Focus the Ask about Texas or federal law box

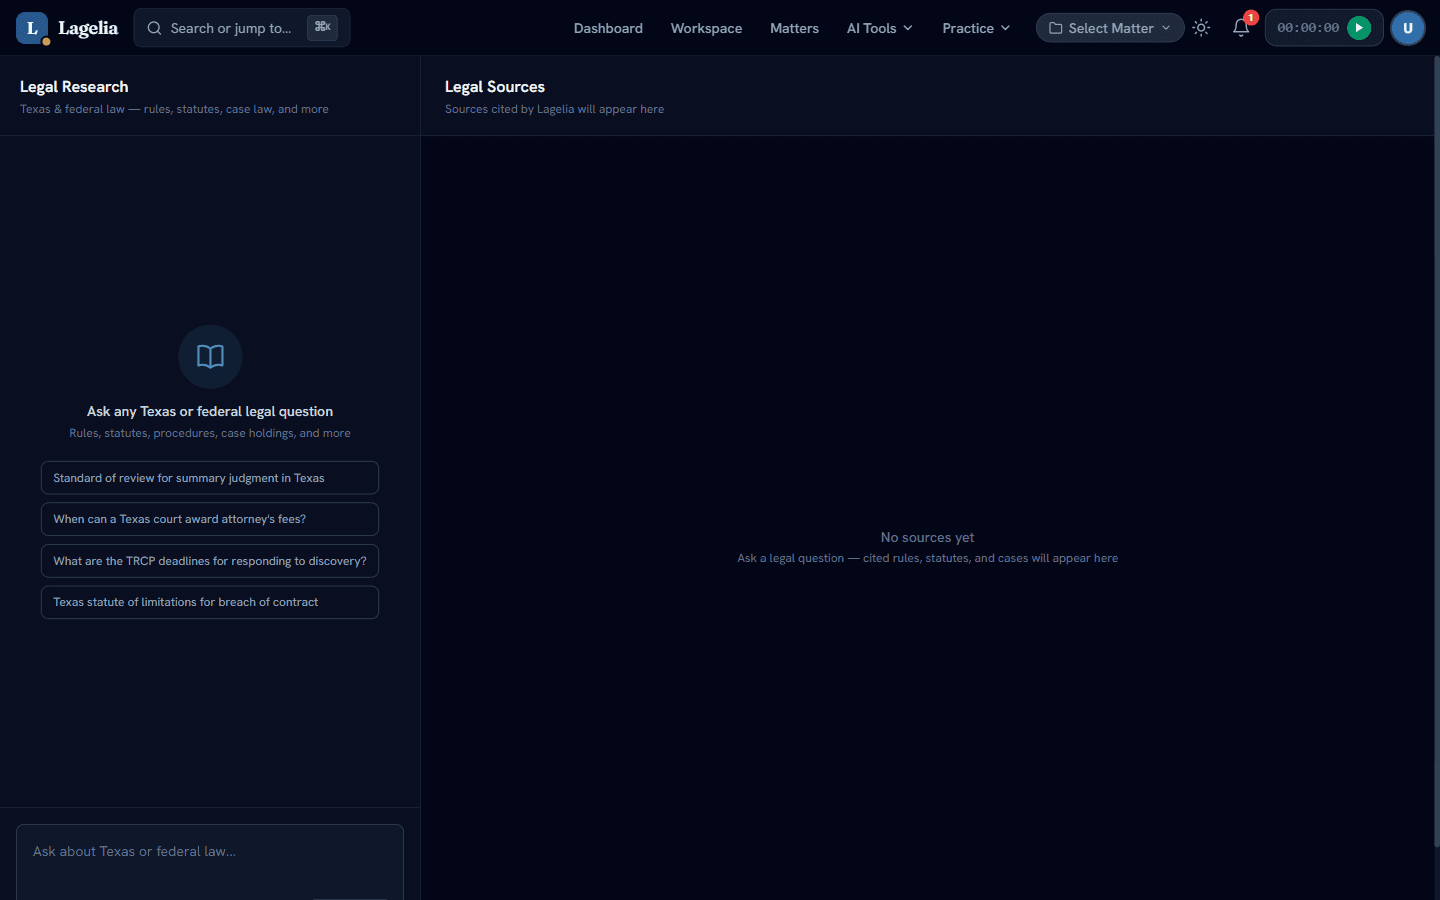tap(210, 862)
